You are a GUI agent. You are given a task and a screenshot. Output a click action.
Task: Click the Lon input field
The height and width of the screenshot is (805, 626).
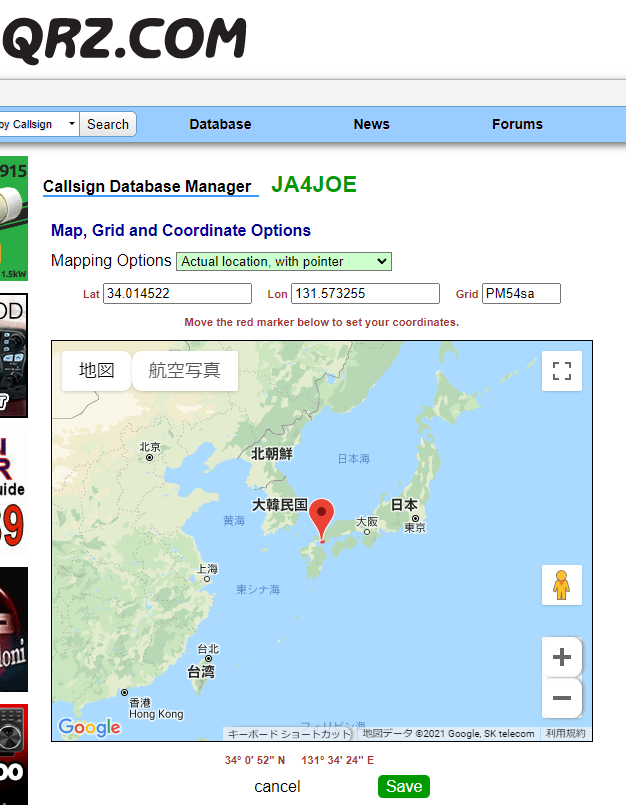365,294
